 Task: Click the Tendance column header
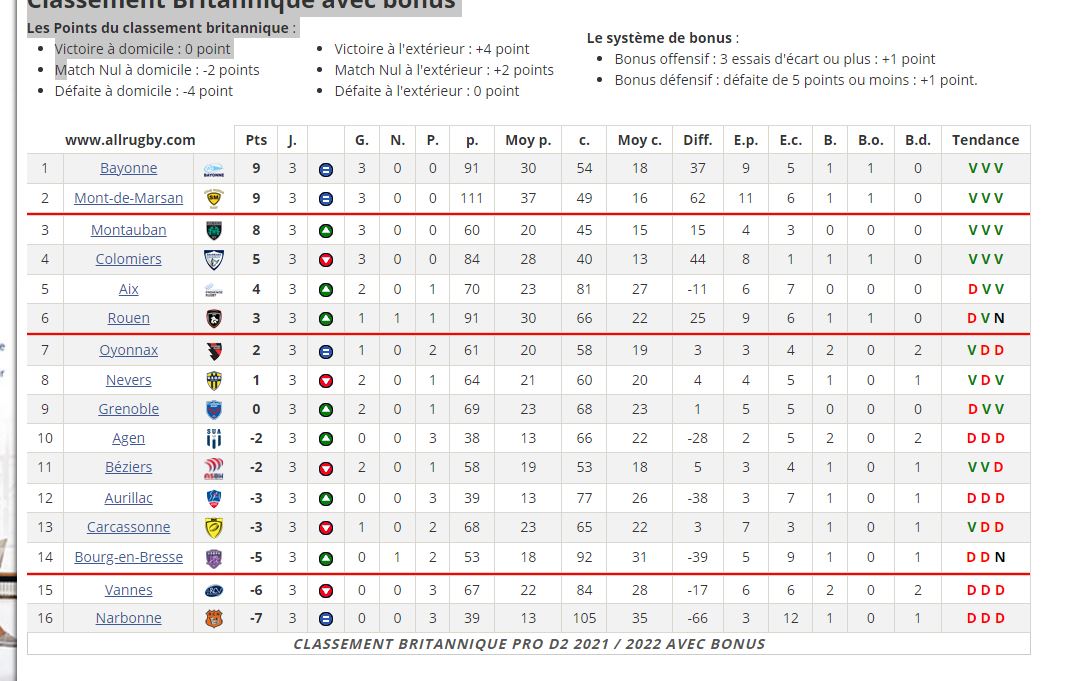point(985,140)
